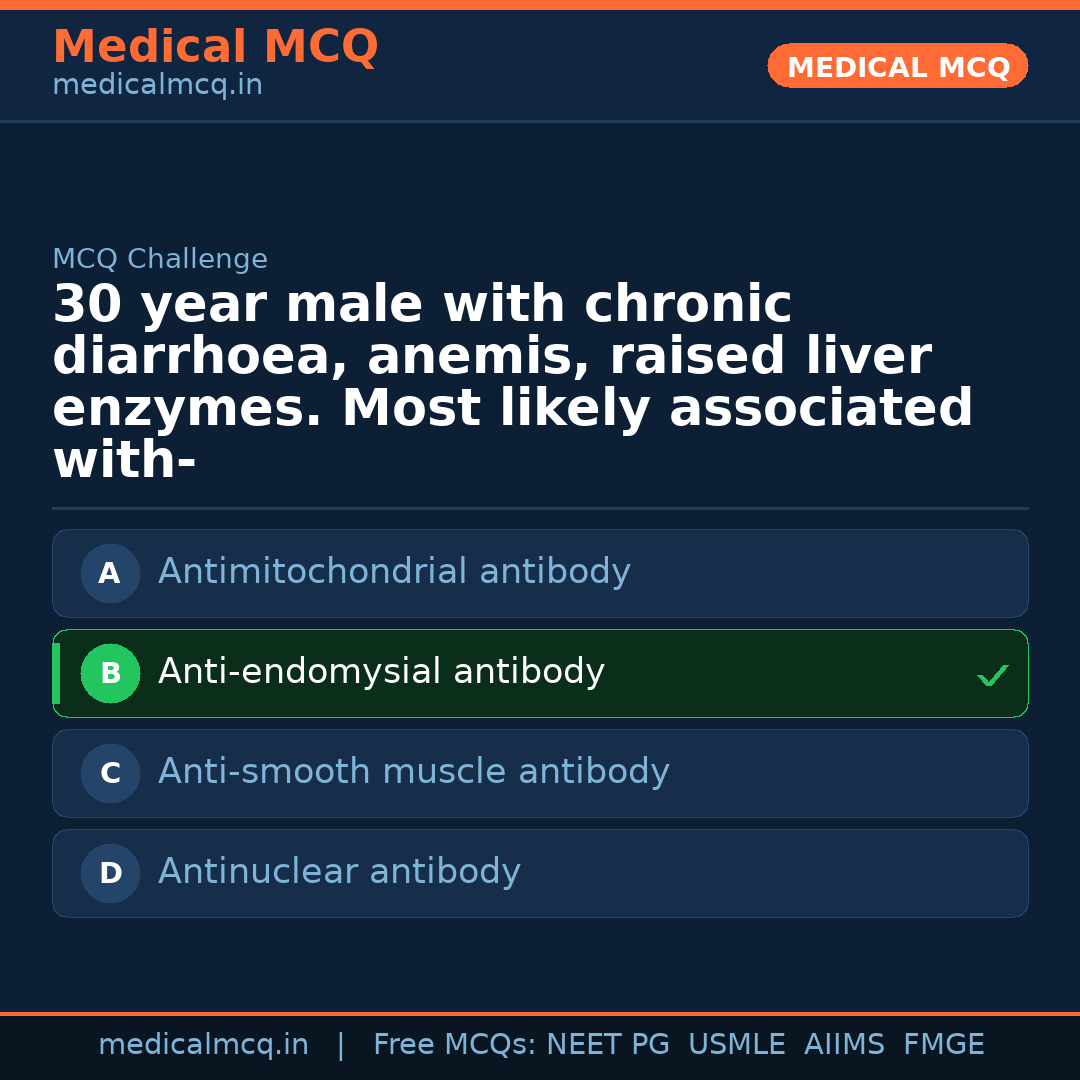Click USMLE in the footer
The image size is (1080, 1080).
(x=736, y=1045)
